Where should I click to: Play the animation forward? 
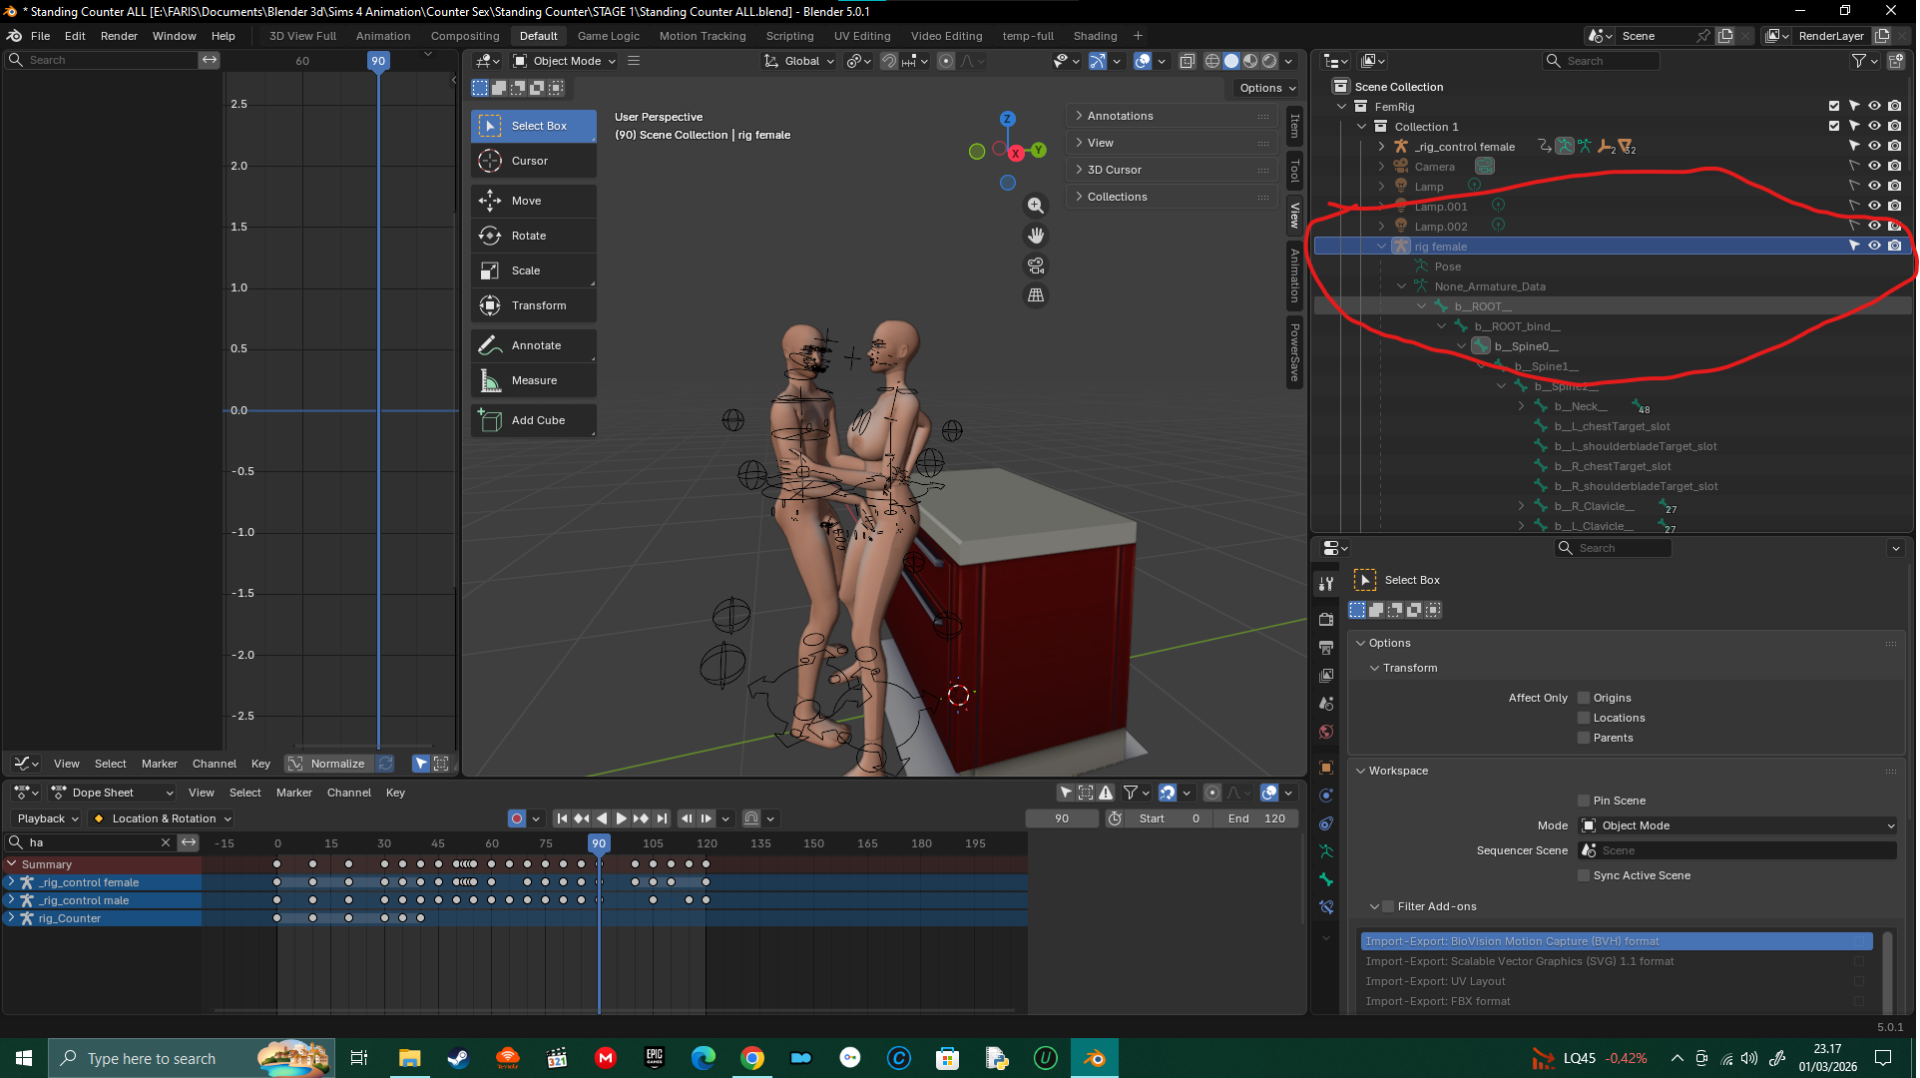point(621,819)
